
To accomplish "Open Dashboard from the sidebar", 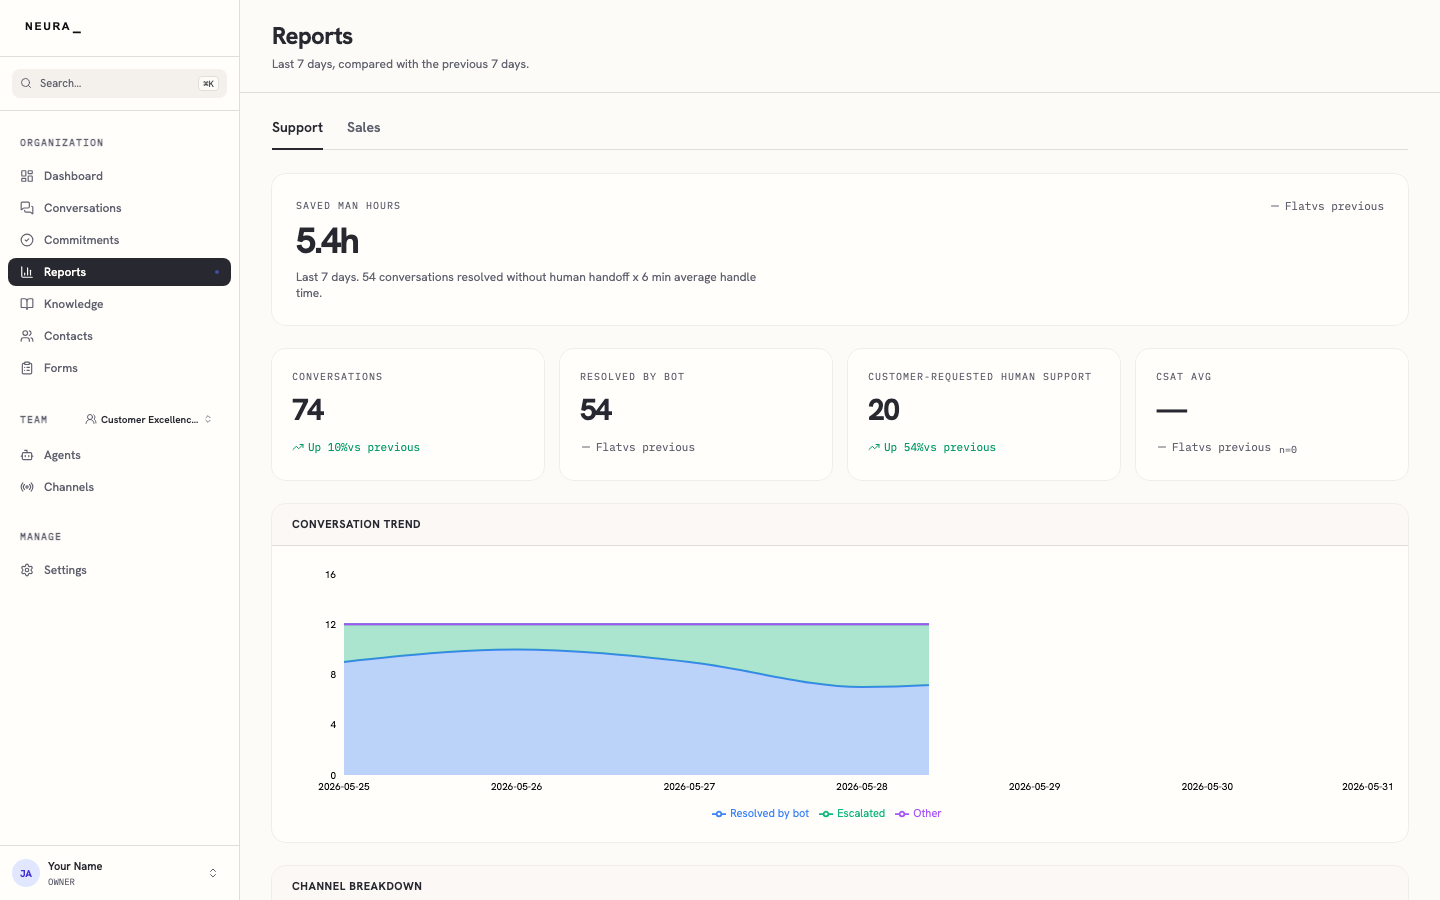I will tap(119, 176).
